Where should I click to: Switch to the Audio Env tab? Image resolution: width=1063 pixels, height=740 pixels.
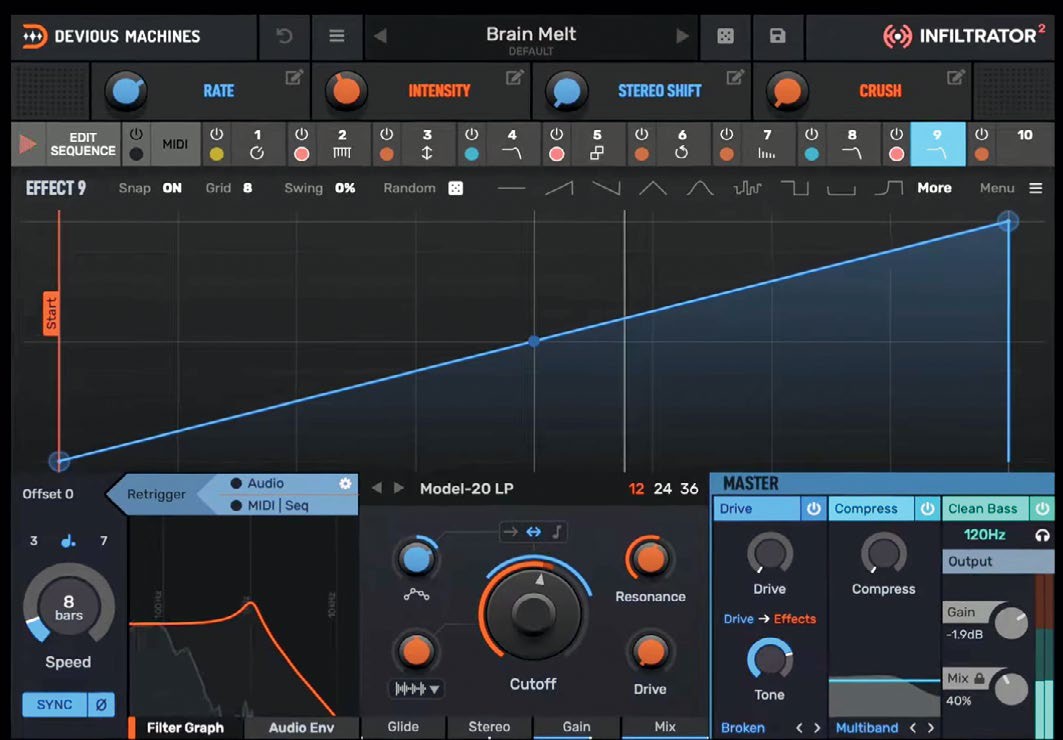point(301,728)
